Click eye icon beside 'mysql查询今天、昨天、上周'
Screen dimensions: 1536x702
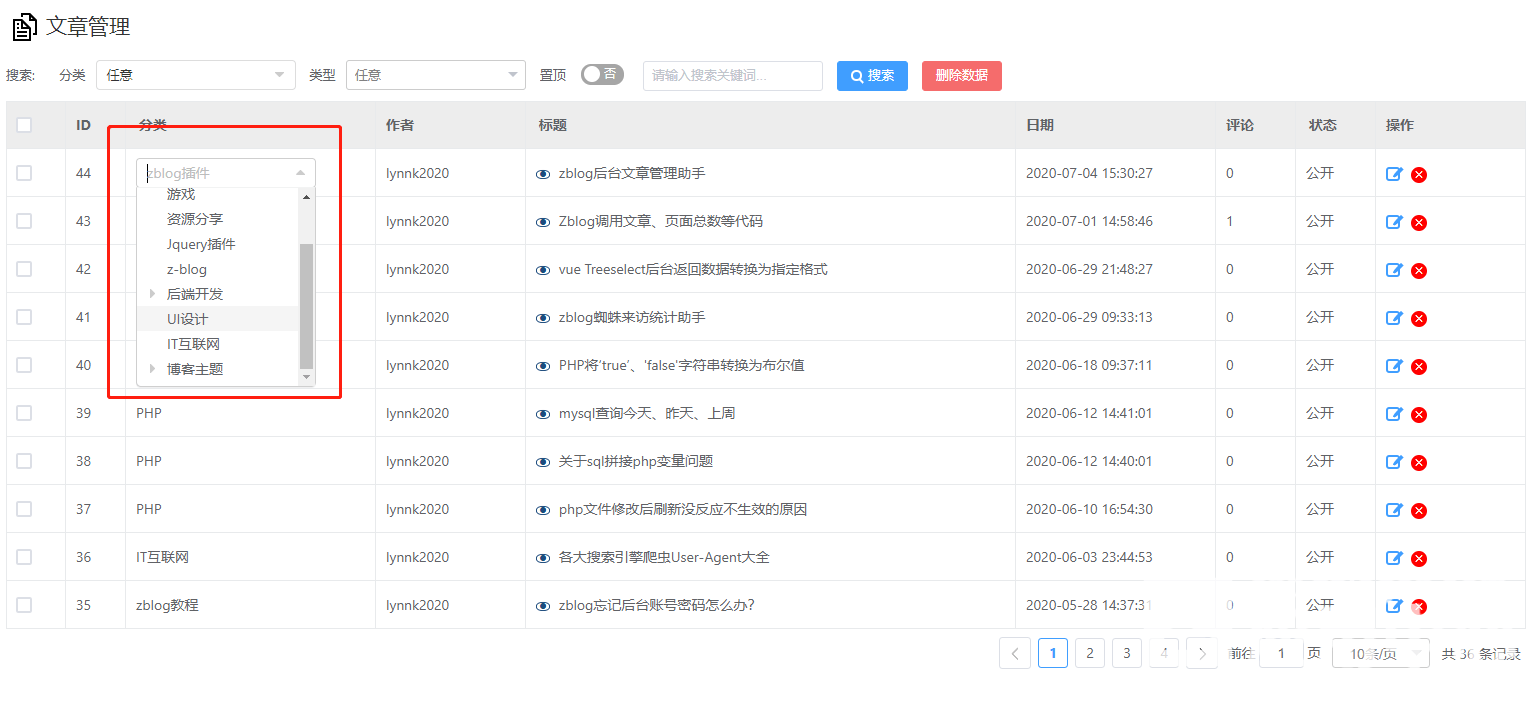pyautogui.click(x=543, y=414)
